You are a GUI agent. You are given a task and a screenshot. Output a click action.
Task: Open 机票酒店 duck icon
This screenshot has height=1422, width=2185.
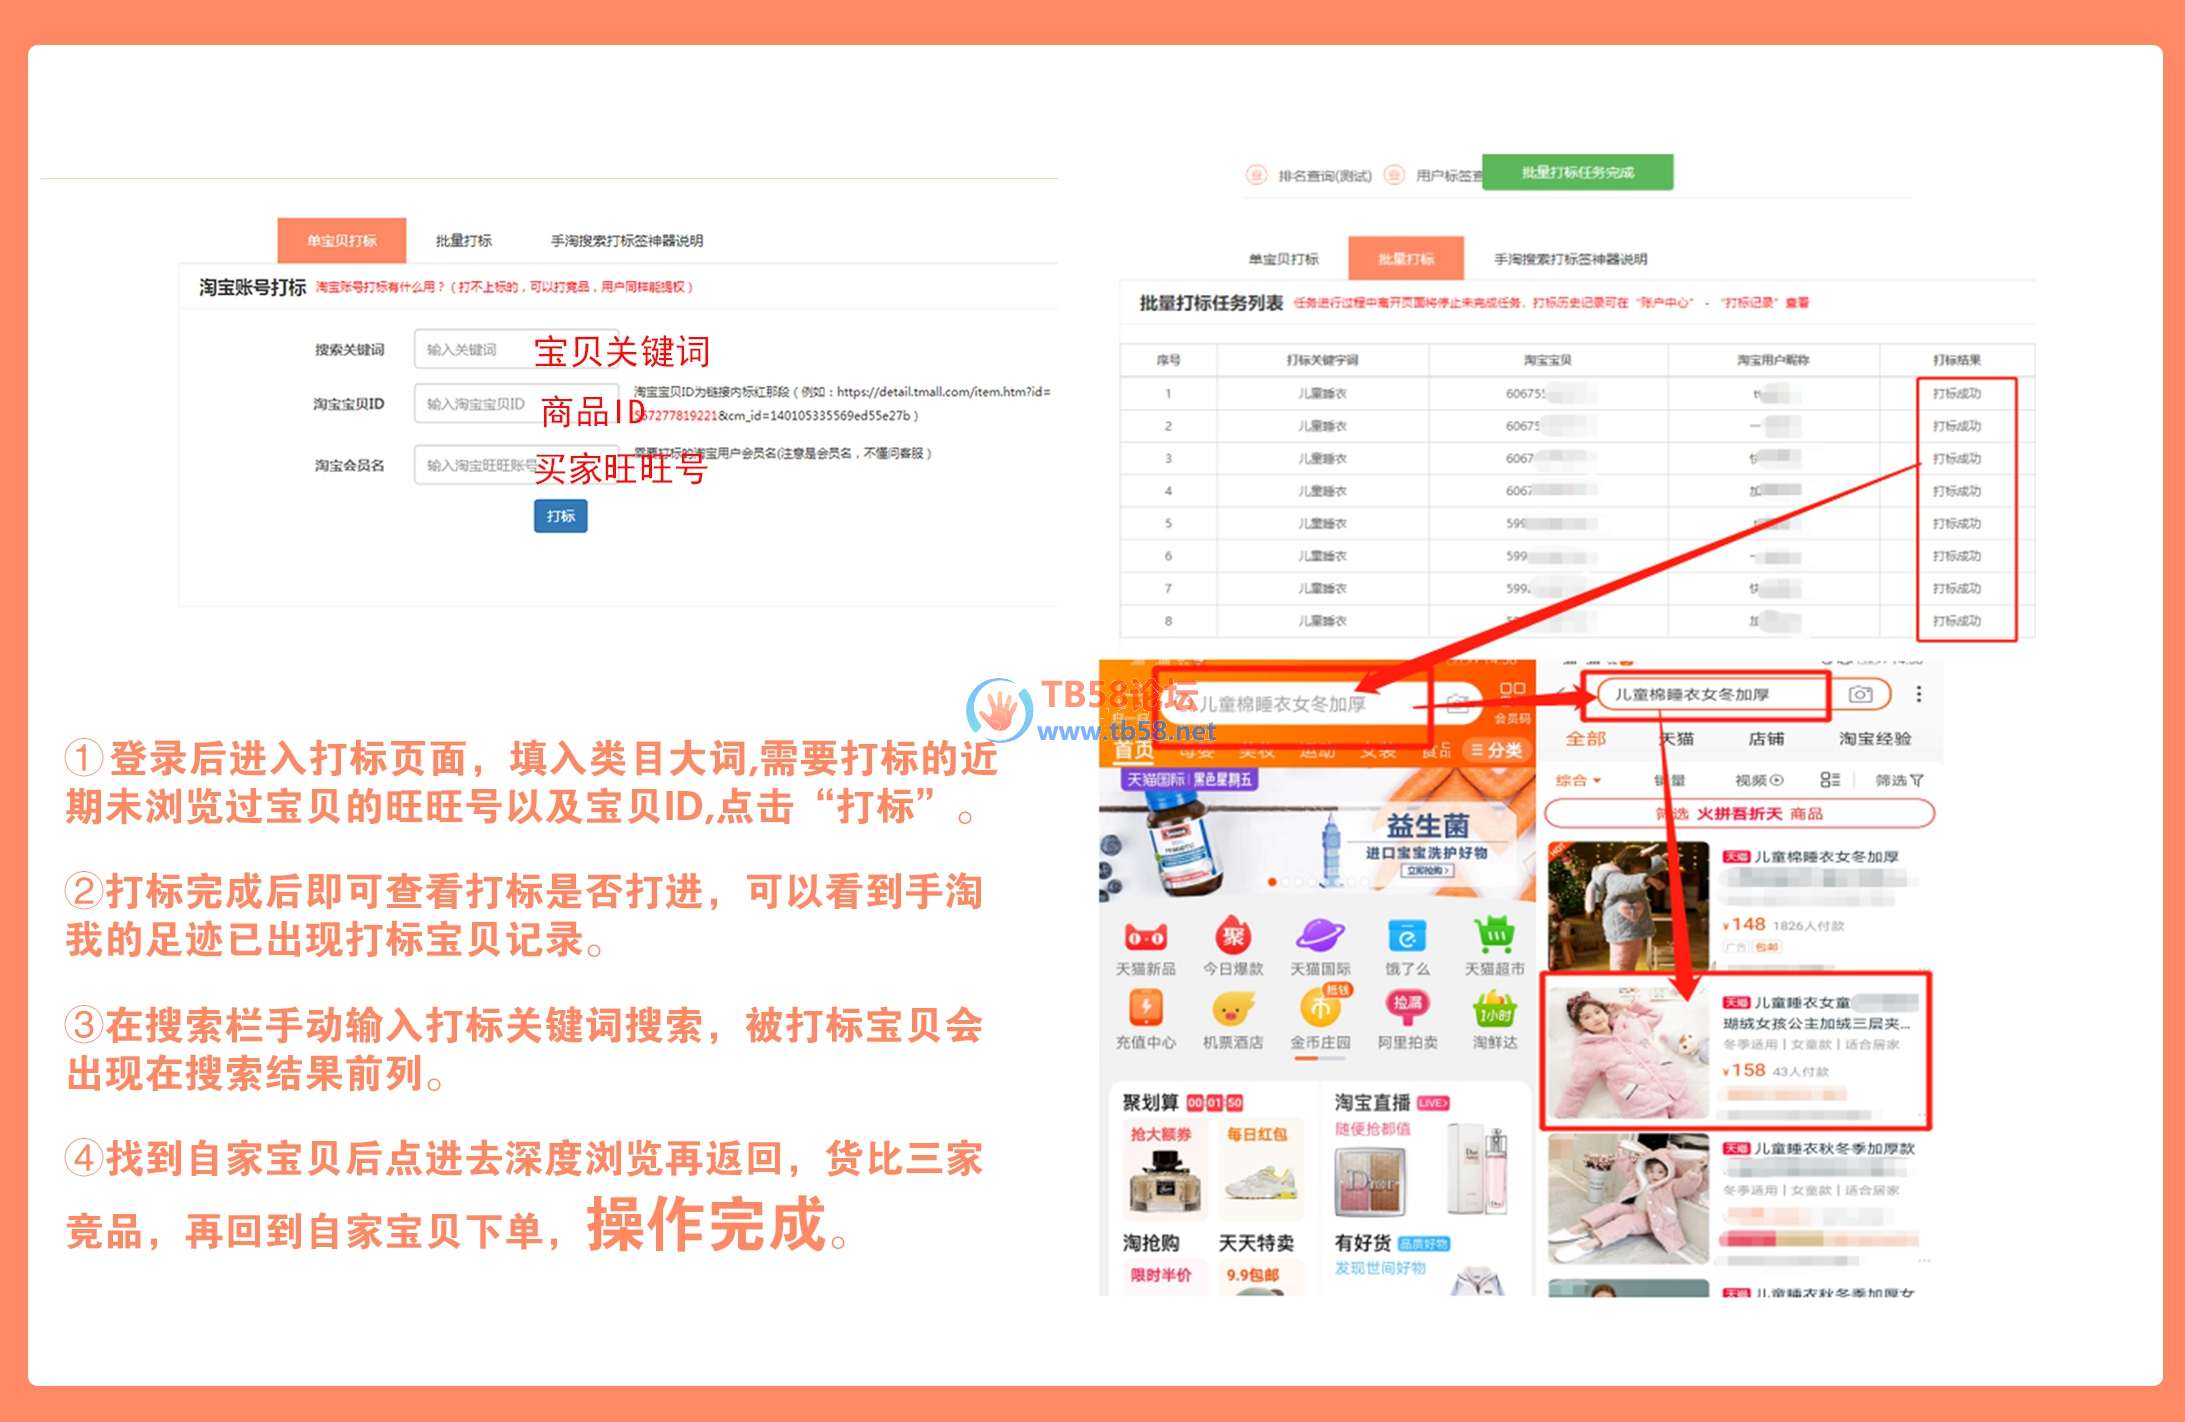click(1232, 1008)
